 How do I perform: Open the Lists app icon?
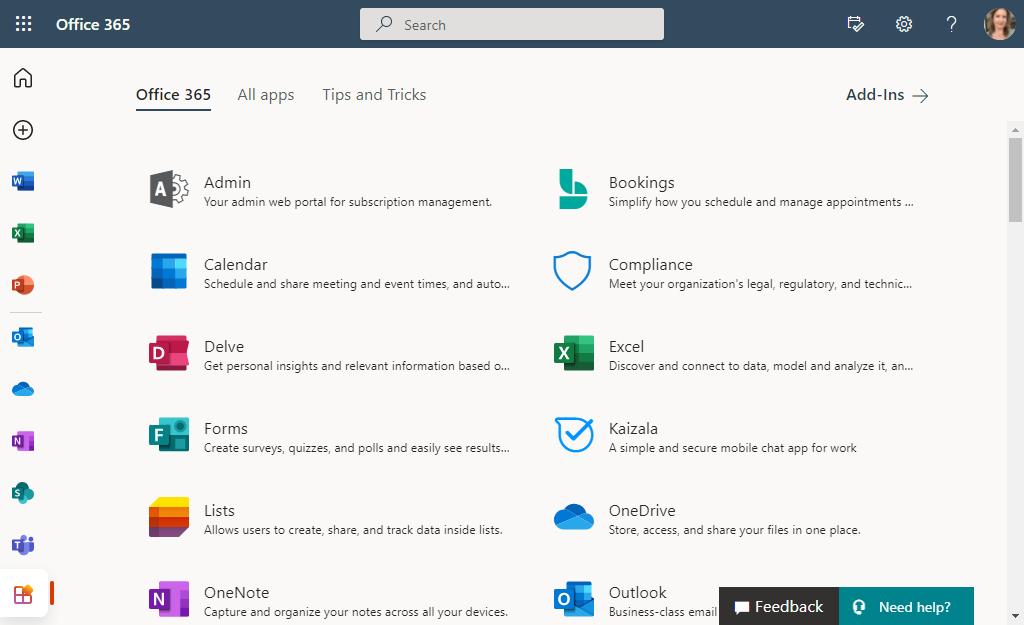click(x=169, y=517)
